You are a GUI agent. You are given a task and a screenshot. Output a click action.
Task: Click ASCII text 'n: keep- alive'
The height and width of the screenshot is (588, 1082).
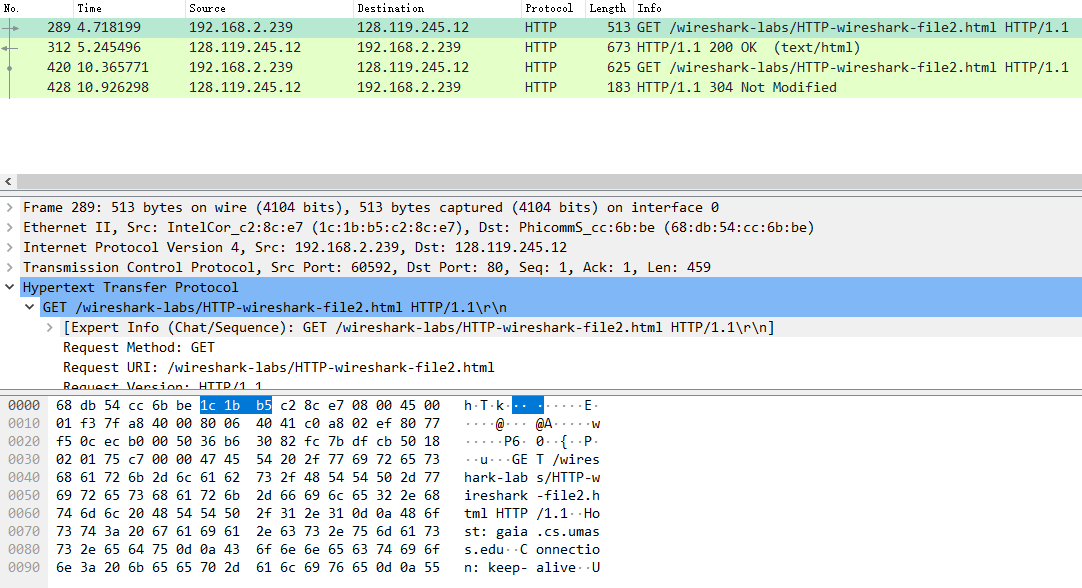520,568
